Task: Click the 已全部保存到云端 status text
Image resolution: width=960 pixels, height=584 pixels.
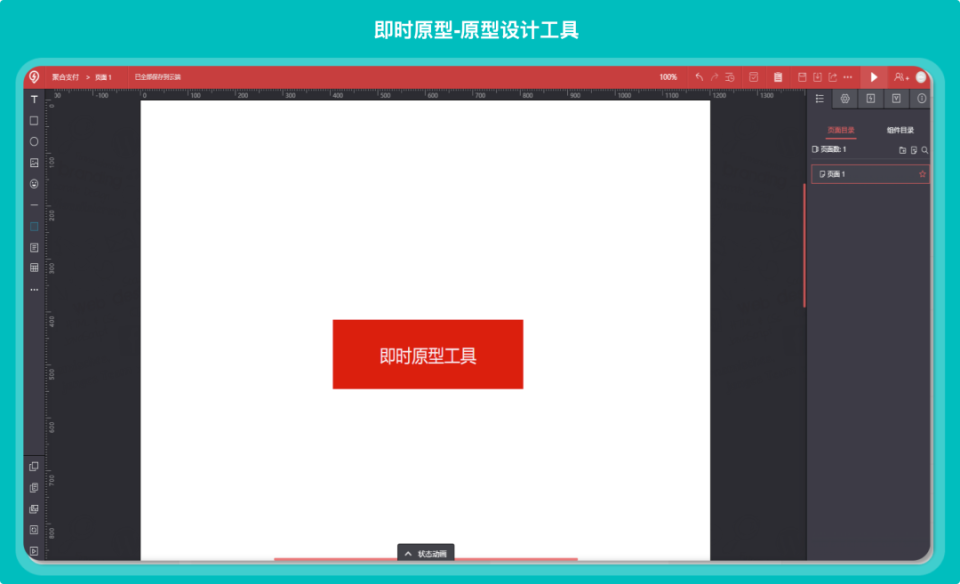Action: (x=158, y=77)
